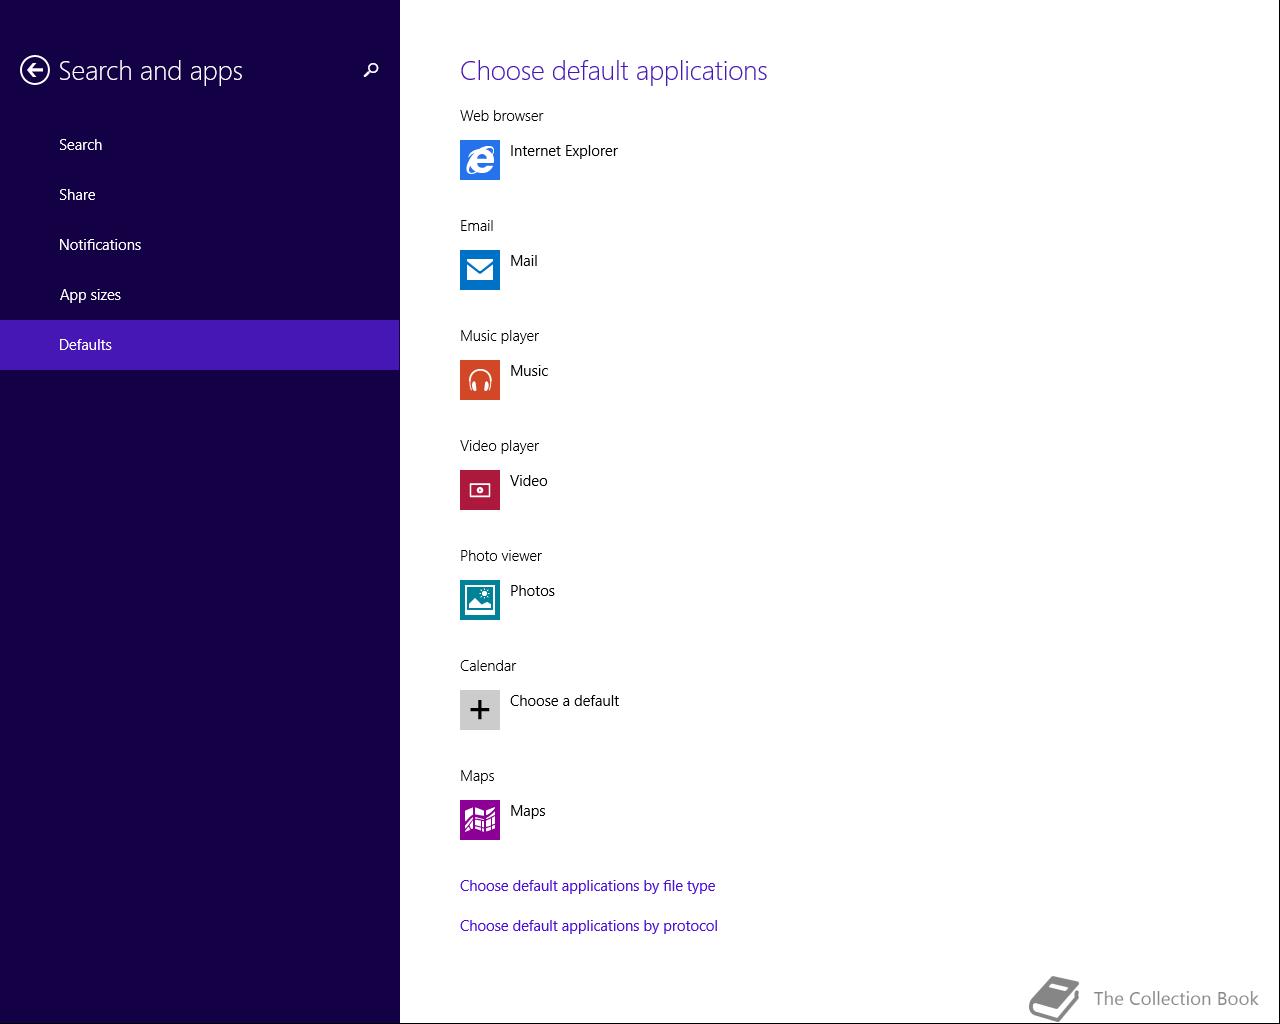Click the Maps default app name
This screenshot has width=1280, height=1024.
(x=528, y=811)
